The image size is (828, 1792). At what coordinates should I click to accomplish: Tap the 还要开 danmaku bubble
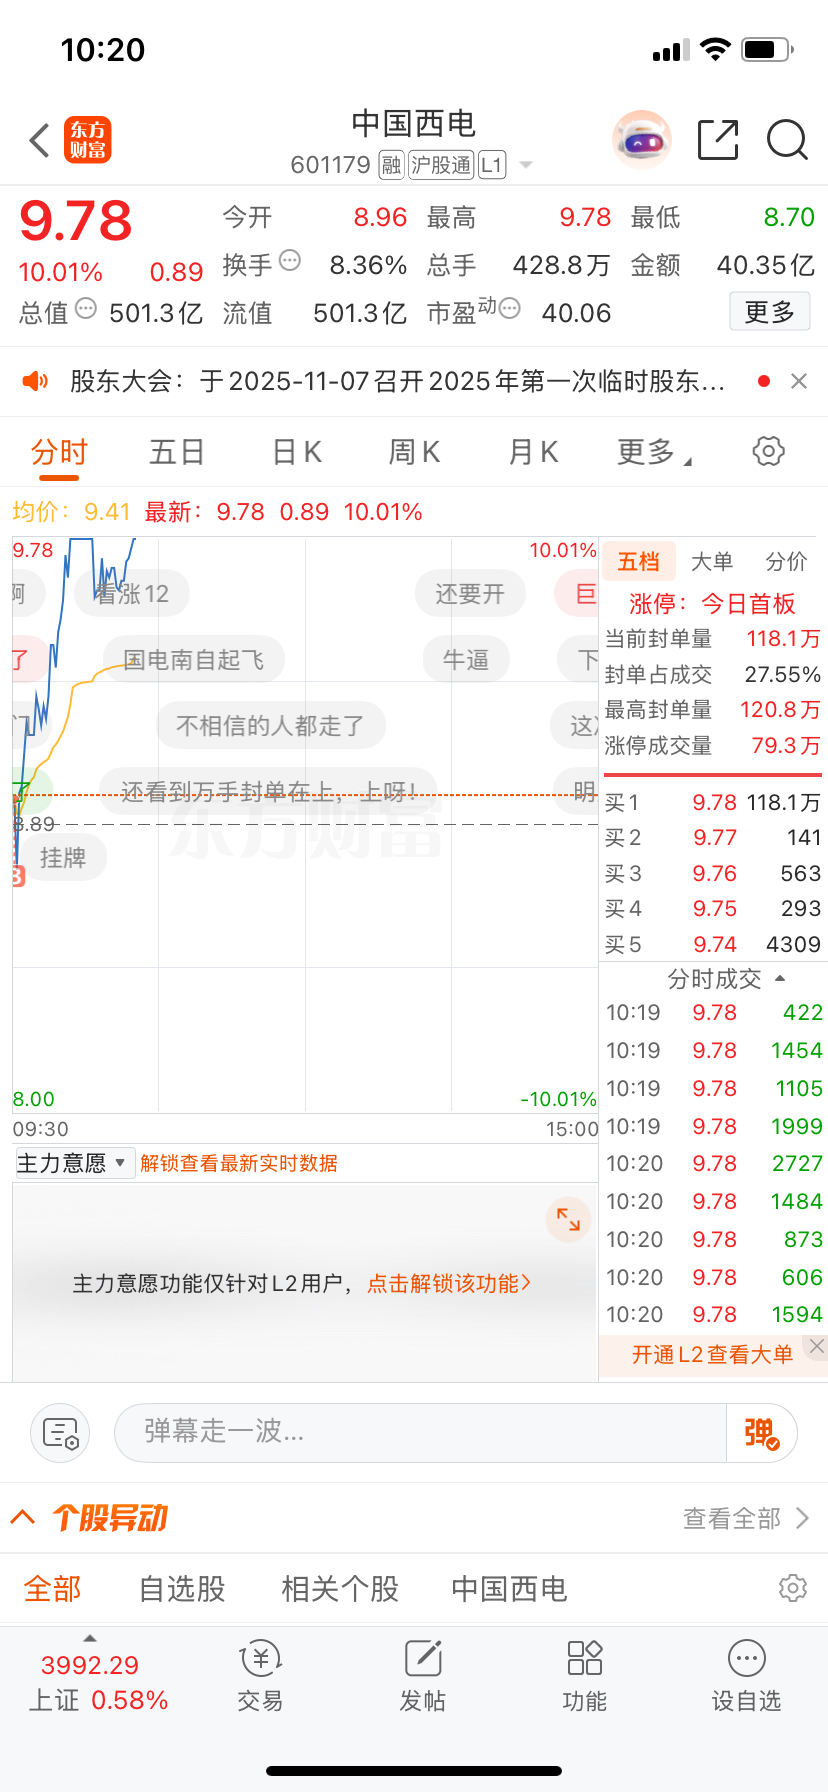[470, 594]
